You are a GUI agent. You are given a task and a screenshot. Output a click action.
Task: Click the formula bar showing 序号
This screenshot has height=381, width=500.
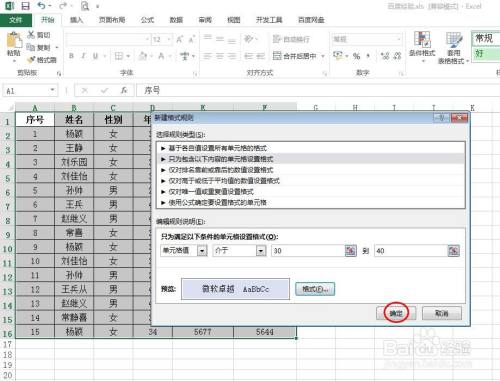click(x=317, y=90)
